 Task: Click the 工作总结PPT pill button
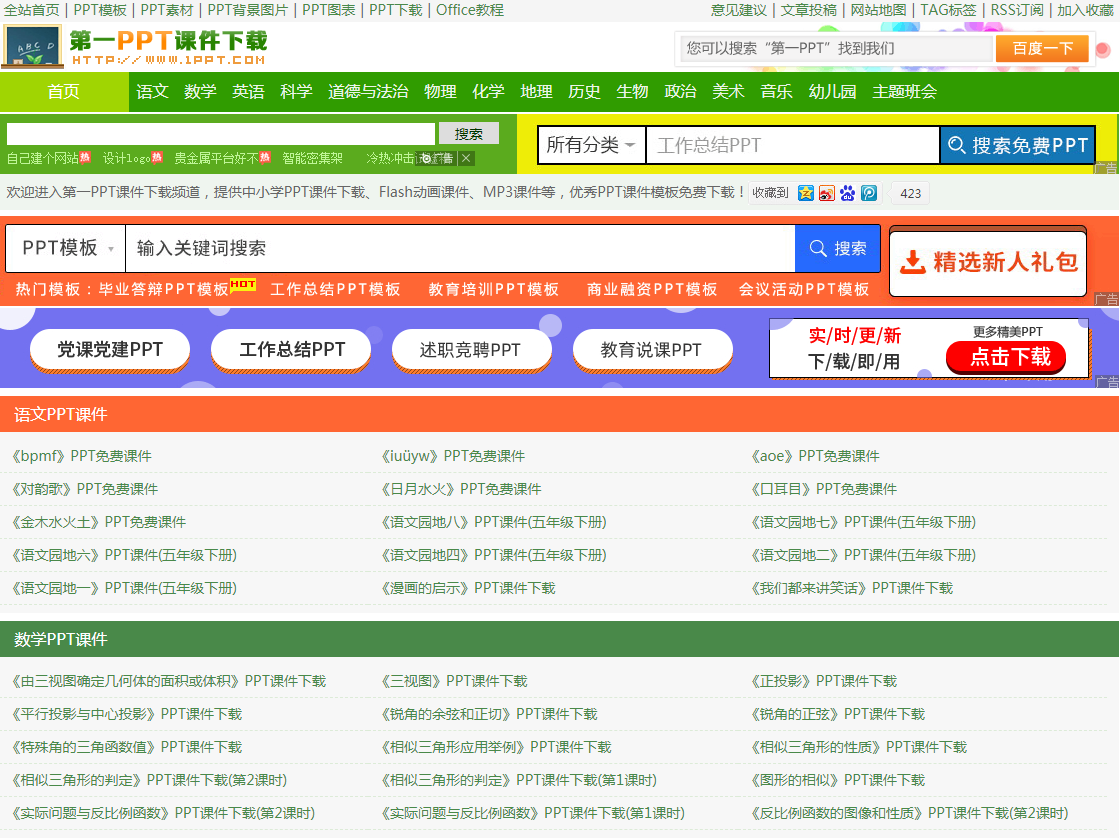tap(291, 350)
